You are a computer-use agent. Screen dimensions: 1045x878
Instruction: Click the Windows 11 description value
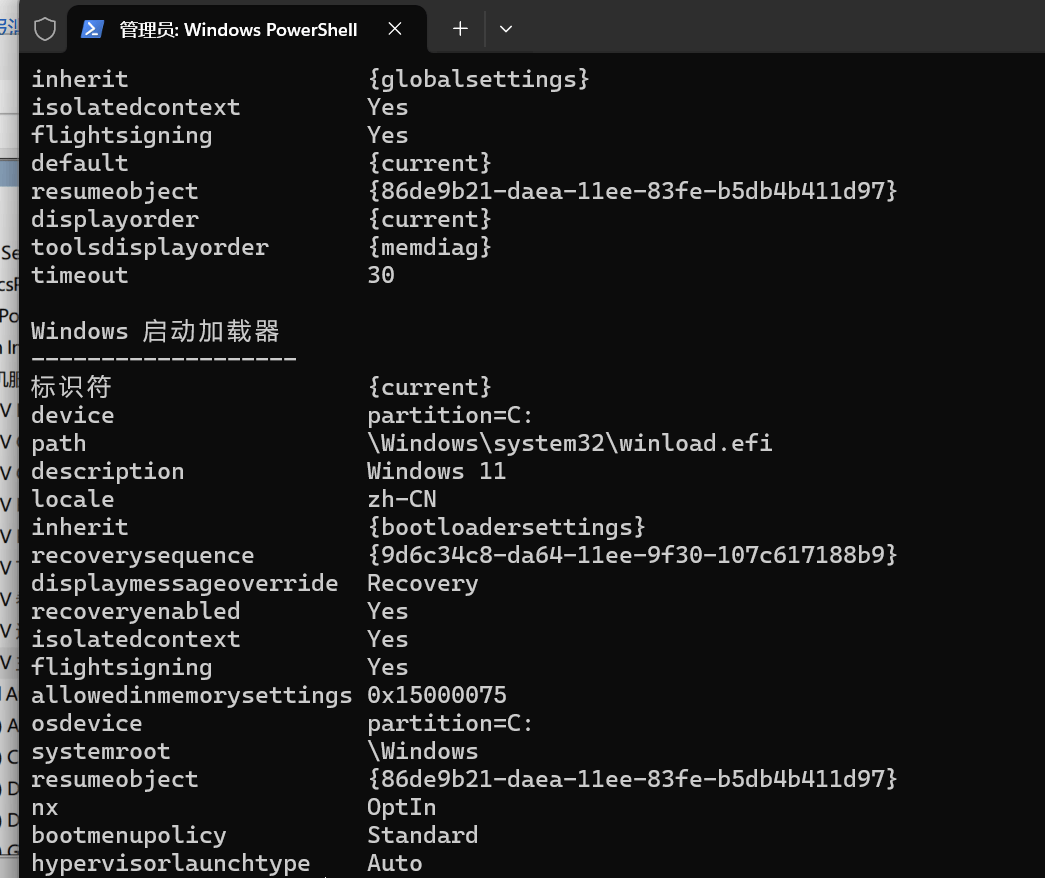click(437, 471)
